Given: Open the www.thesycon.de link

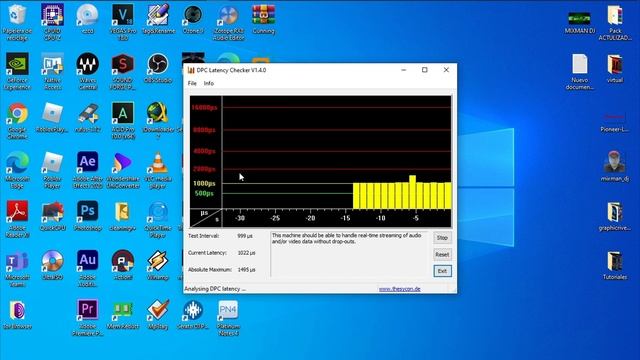Looking at the screenshot, I should [400, 289].
